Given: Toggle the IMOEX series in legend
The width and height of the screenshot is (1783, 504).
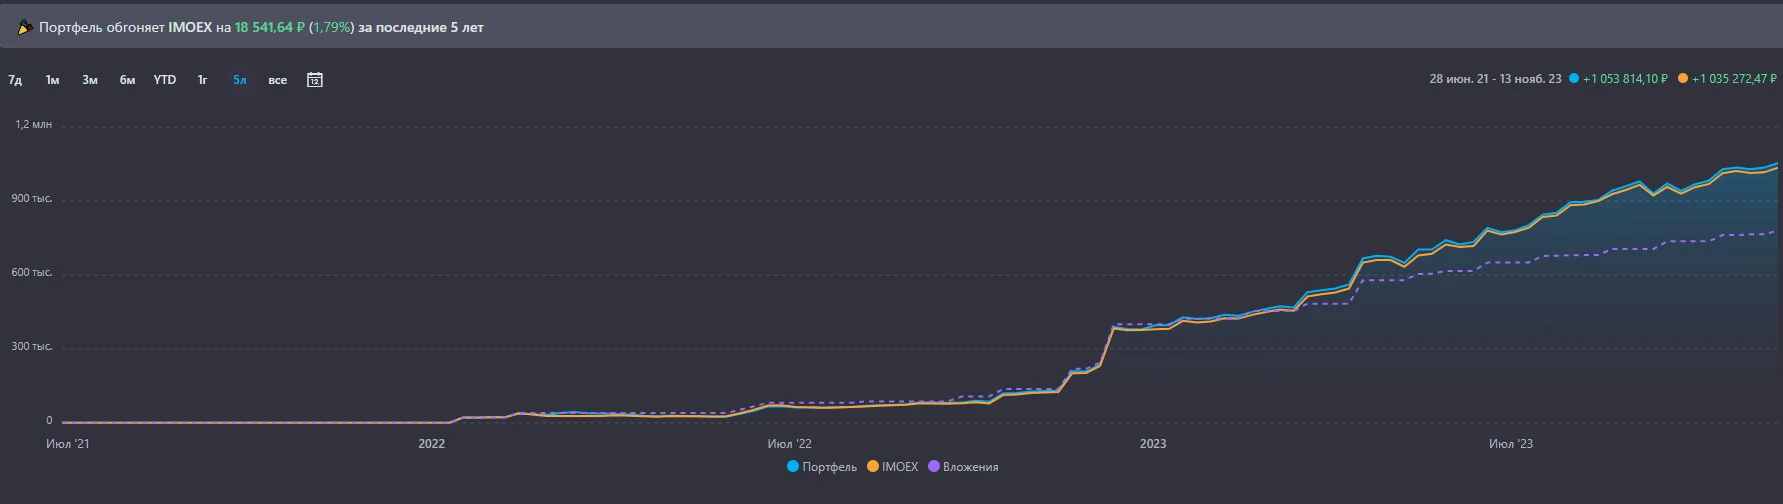Looking at the screenshot, I should coord(892,467).
